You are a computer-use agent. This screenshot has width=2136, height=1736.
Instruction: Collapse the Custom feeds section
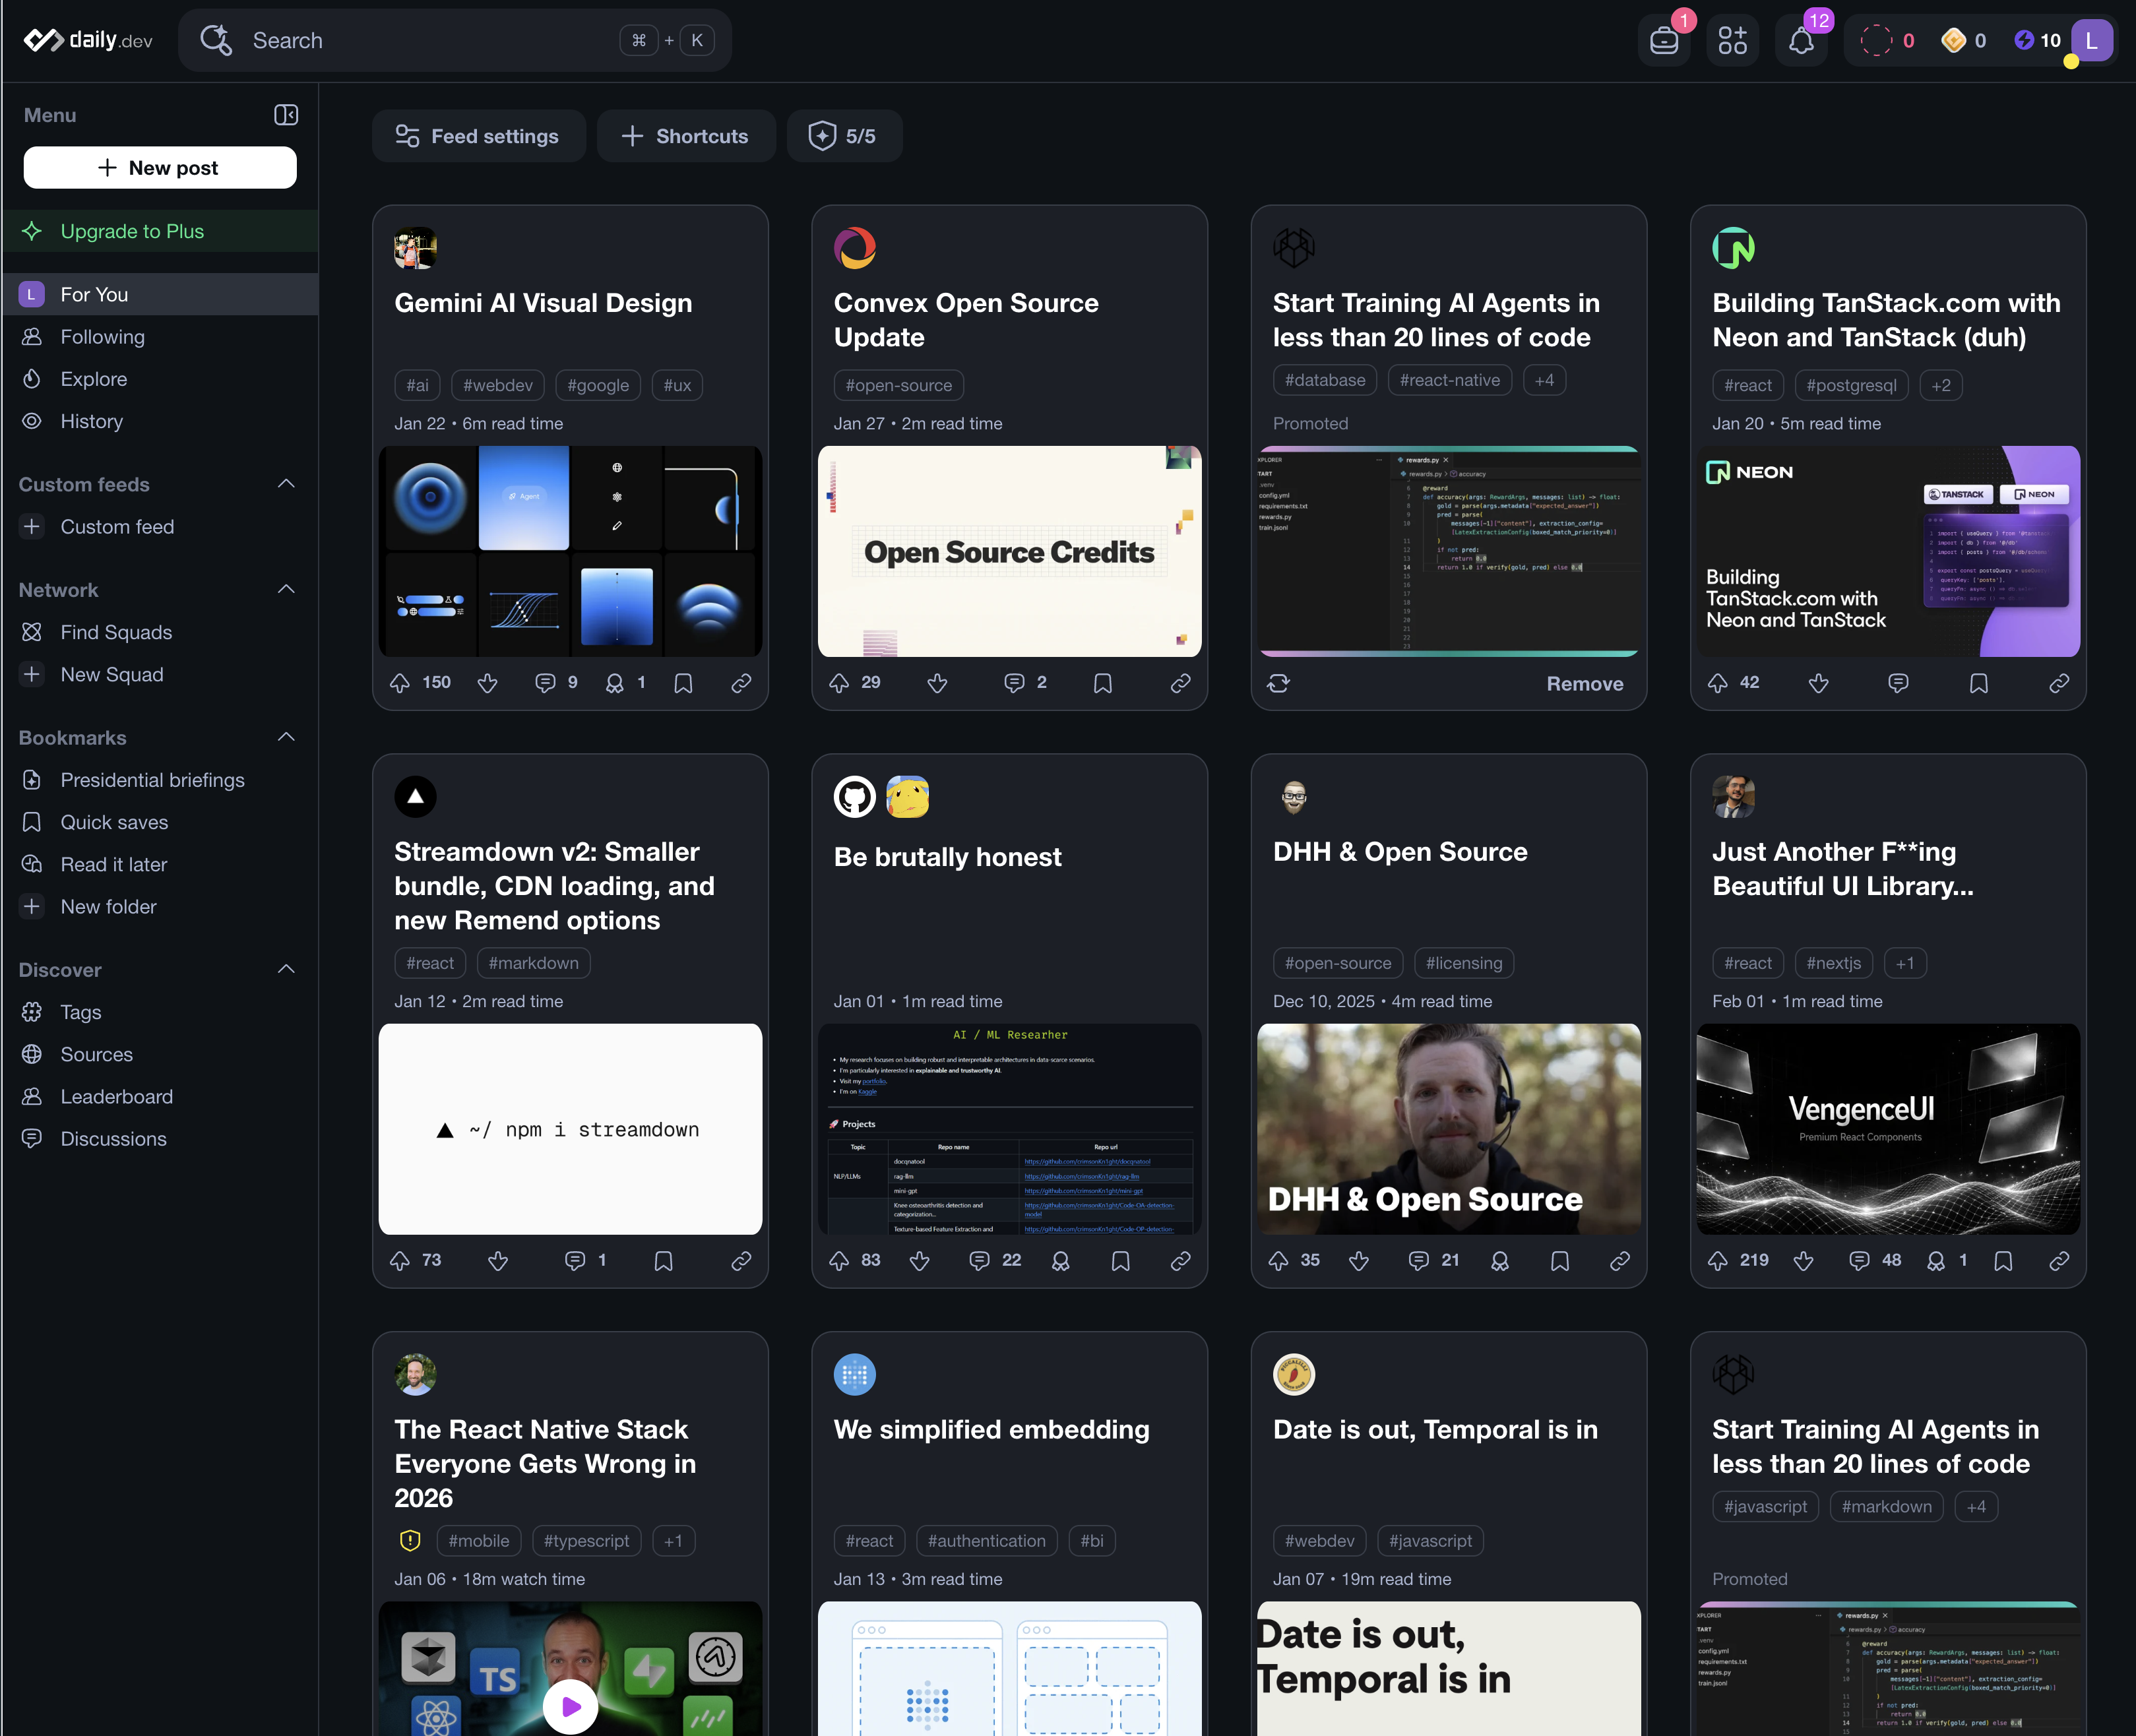click(x=286, y=484)
